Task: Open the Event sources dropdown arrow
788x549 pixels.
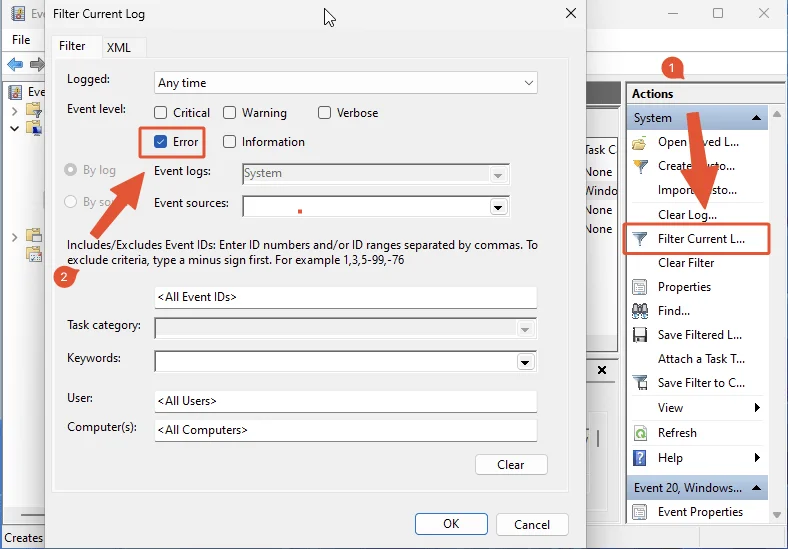Action: point(498,207)
